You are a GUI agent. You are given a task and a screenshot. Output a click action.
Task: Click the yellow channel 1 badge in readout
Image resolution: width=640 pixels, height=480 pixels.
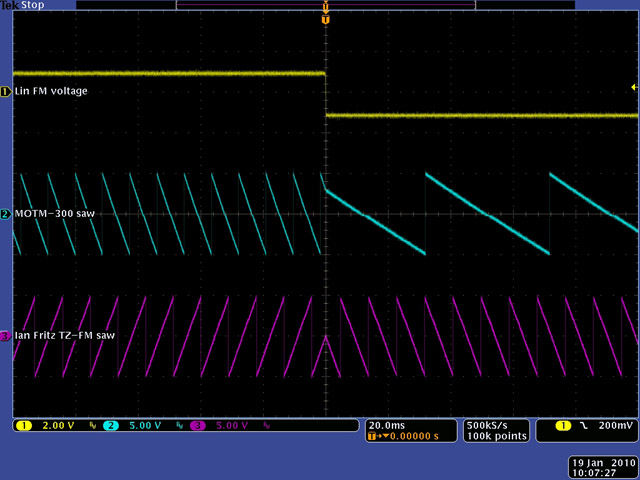[x=24, y=426]
